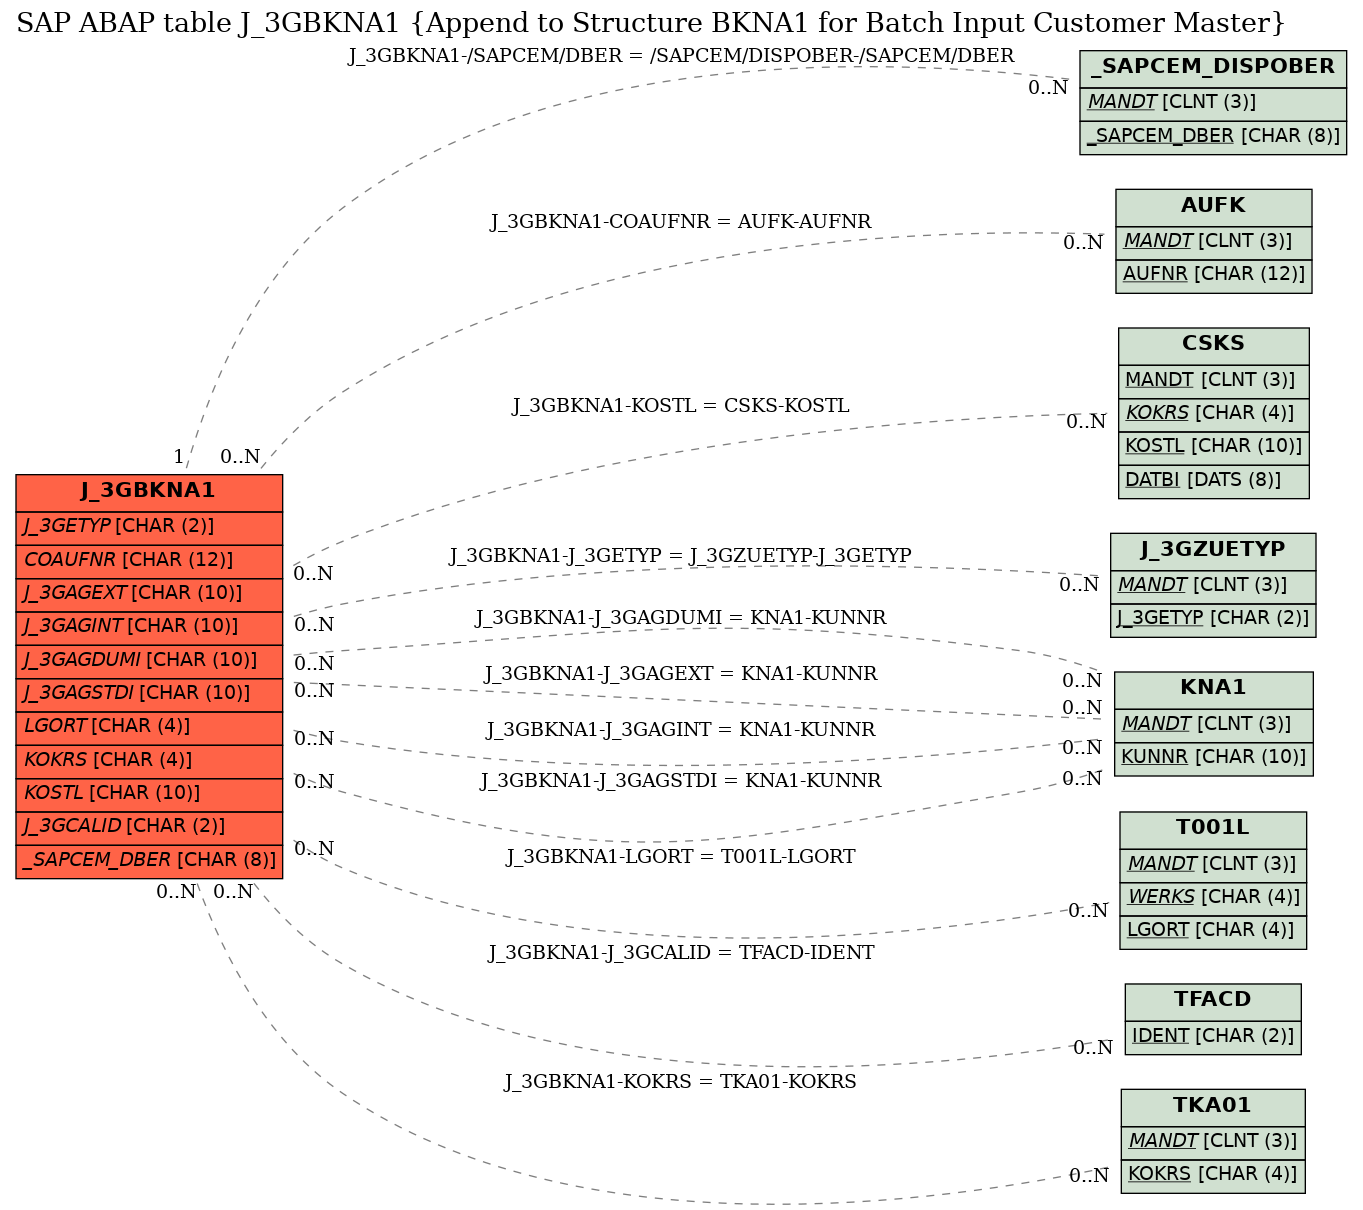Click MANDT field in T001L table
This screenshot has height=1210, width=1363.
point(1213,865)
